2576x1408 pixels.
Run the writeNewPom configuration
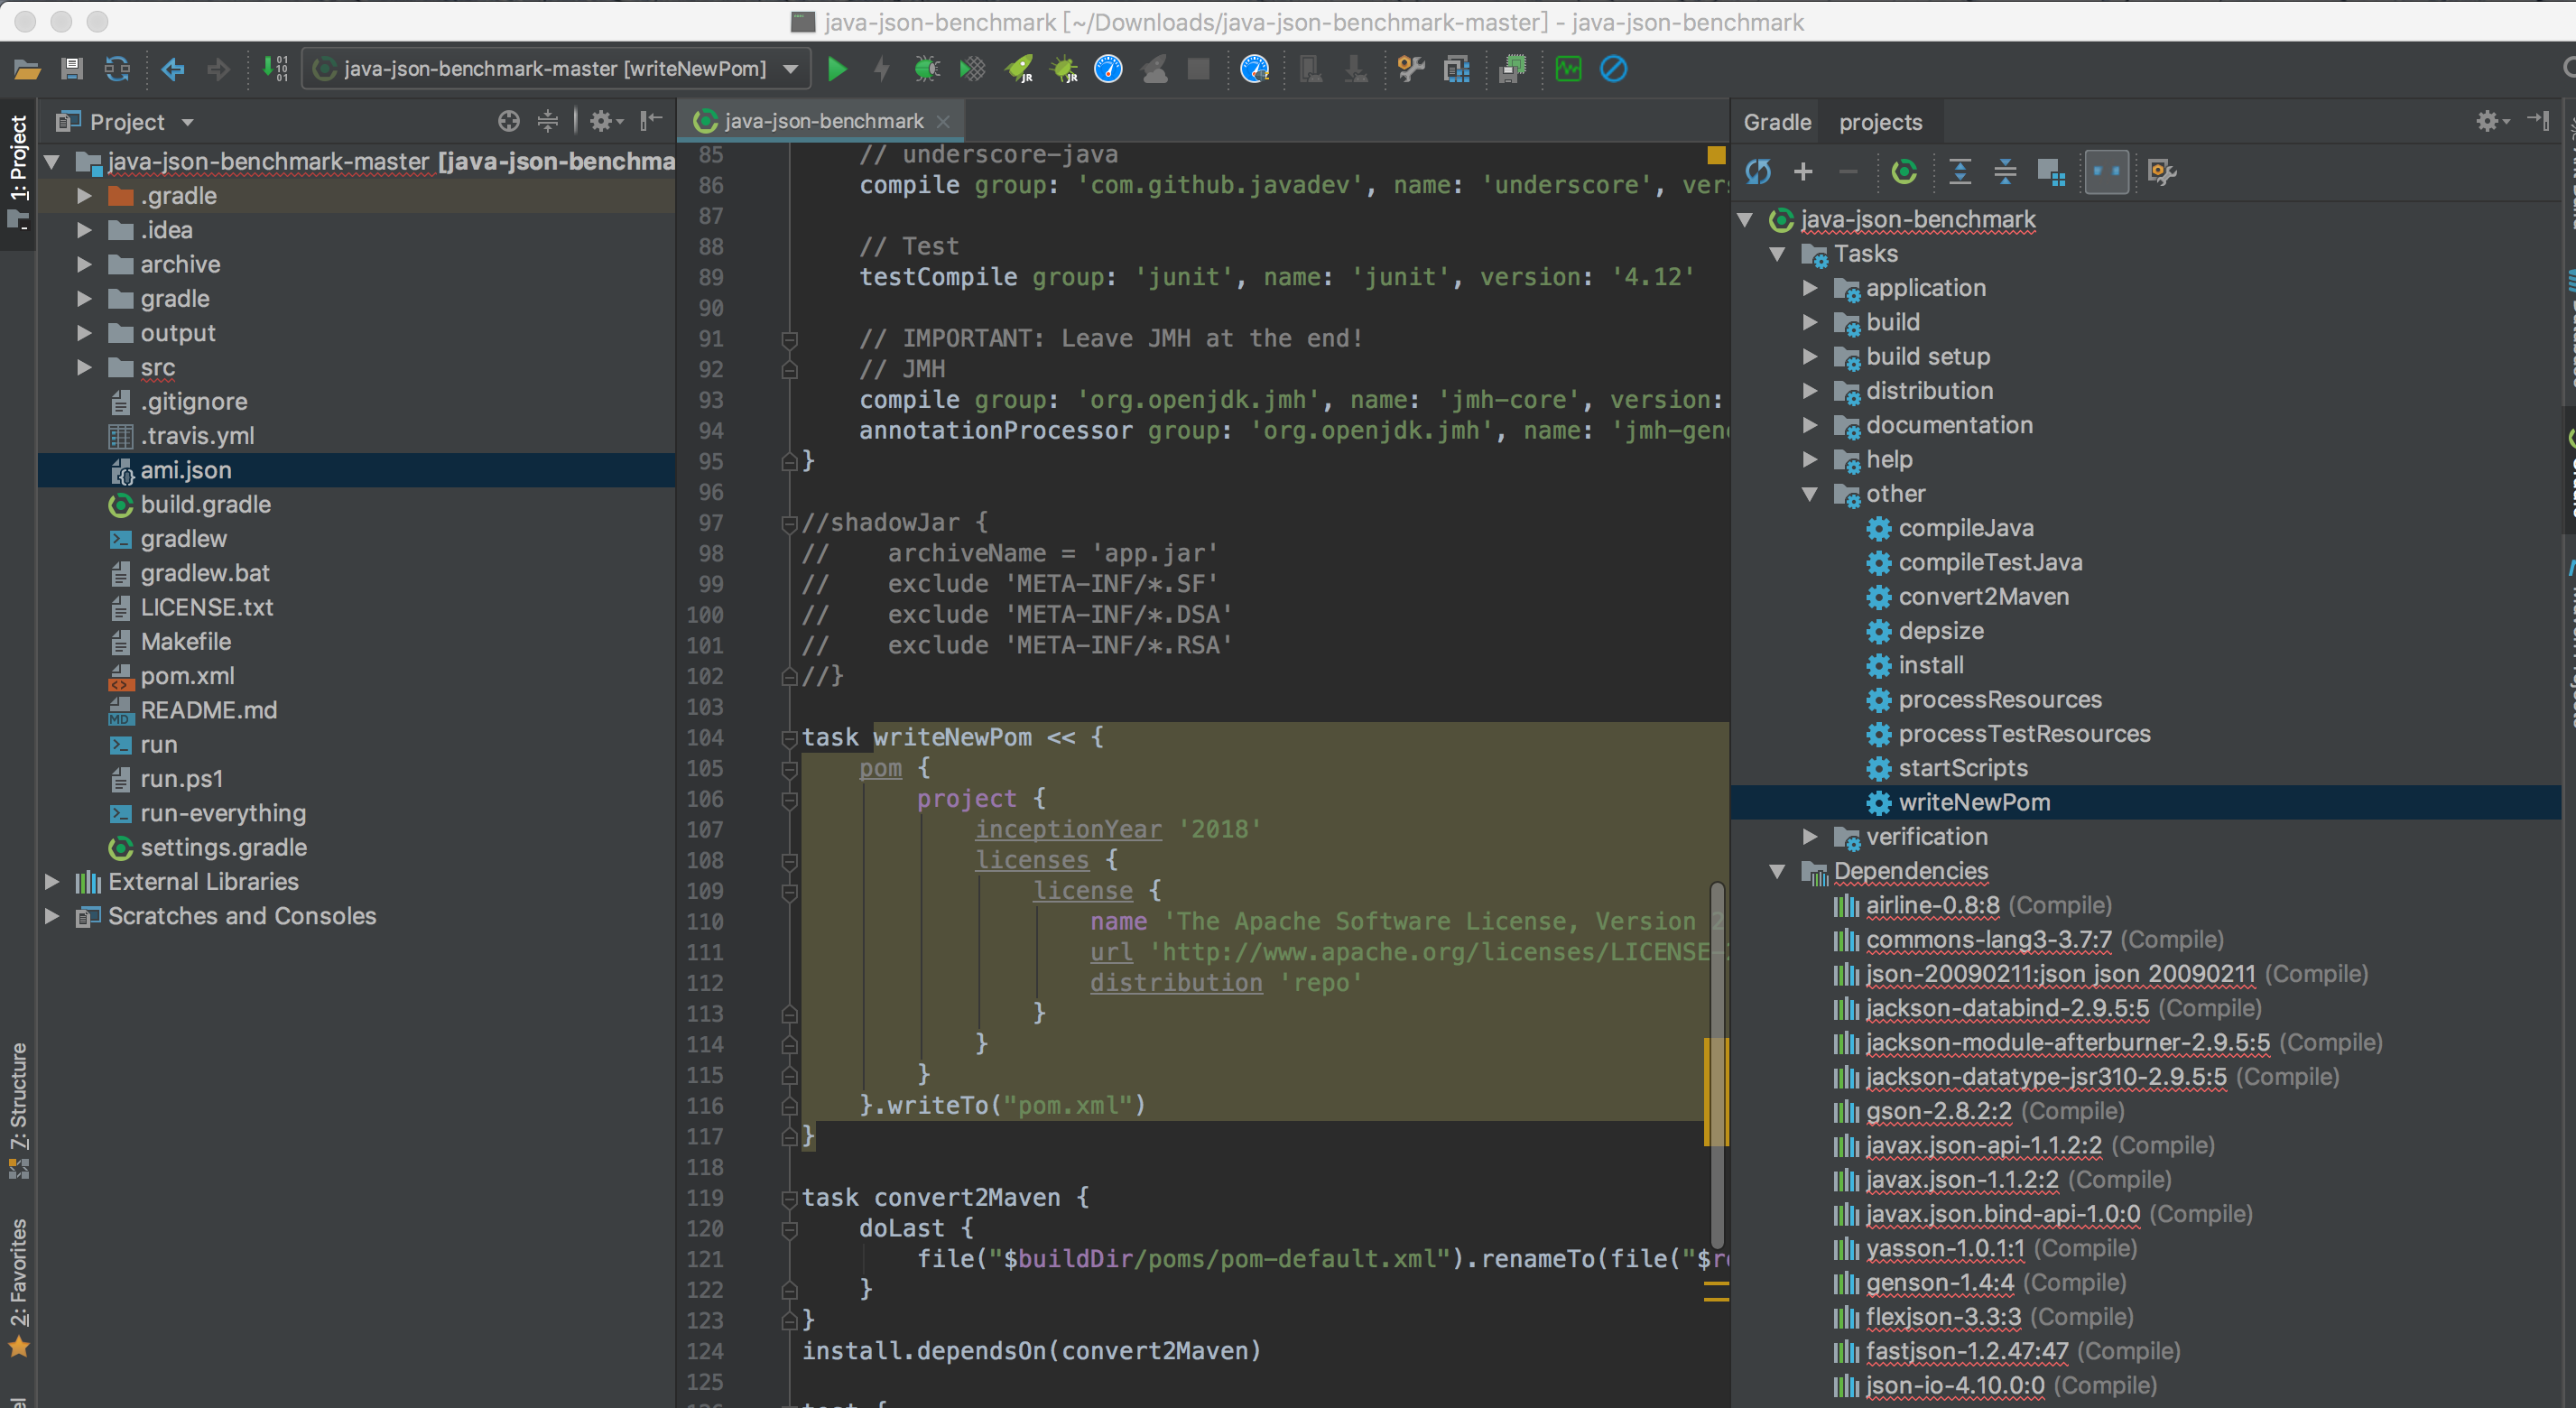pyautogui.click(x=837, y=69)
